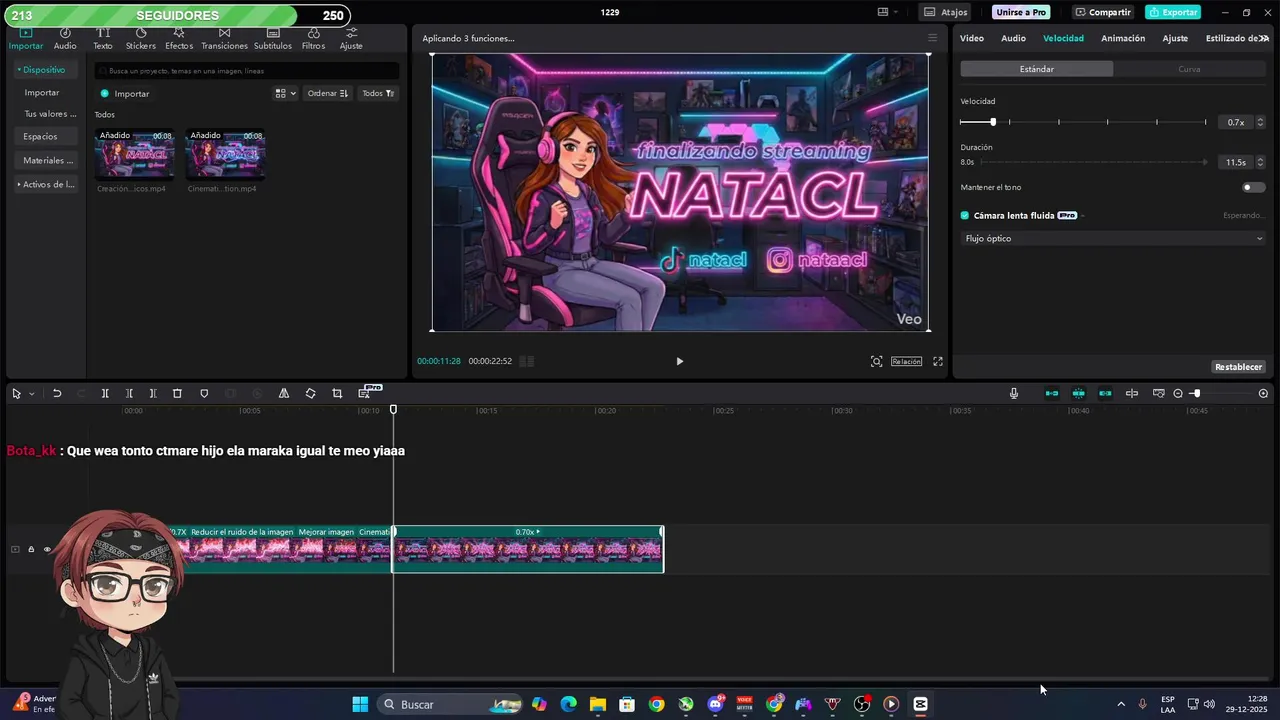1280x720 pixels.
Task: Open the Efectos media tab
Action: (x=179, y=39)
